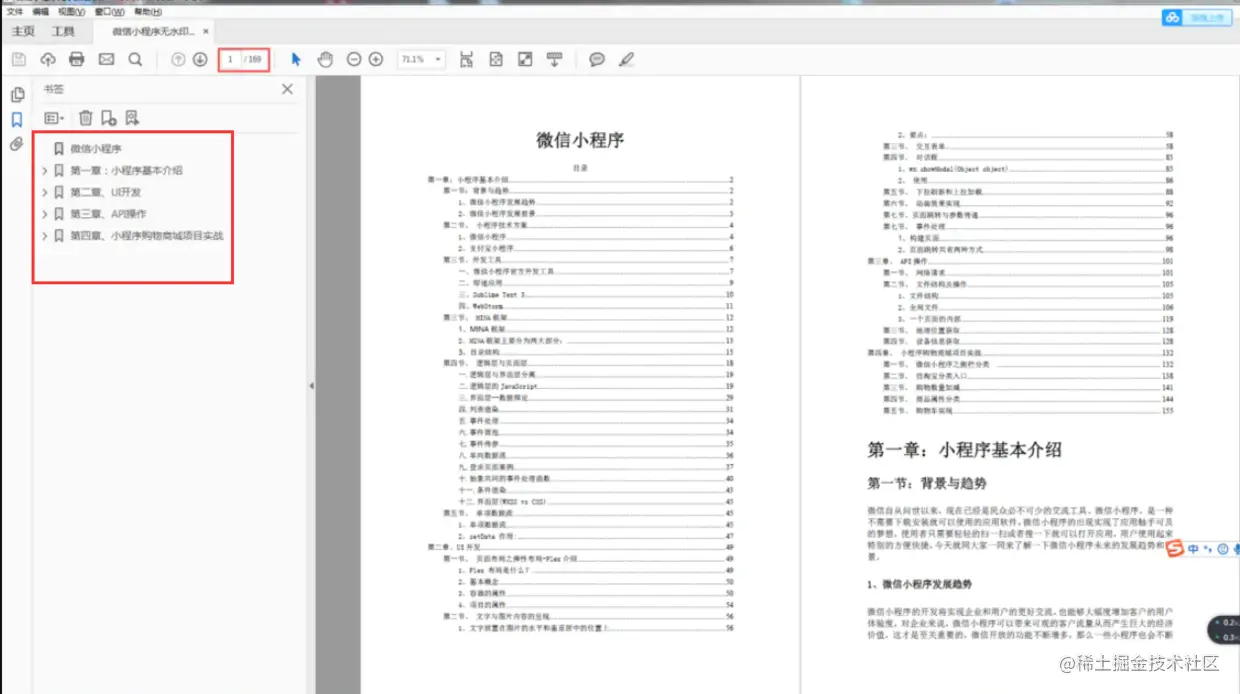
Task: Open the 71.1% zoom level dropdown
Action: (x=419, y=59)
